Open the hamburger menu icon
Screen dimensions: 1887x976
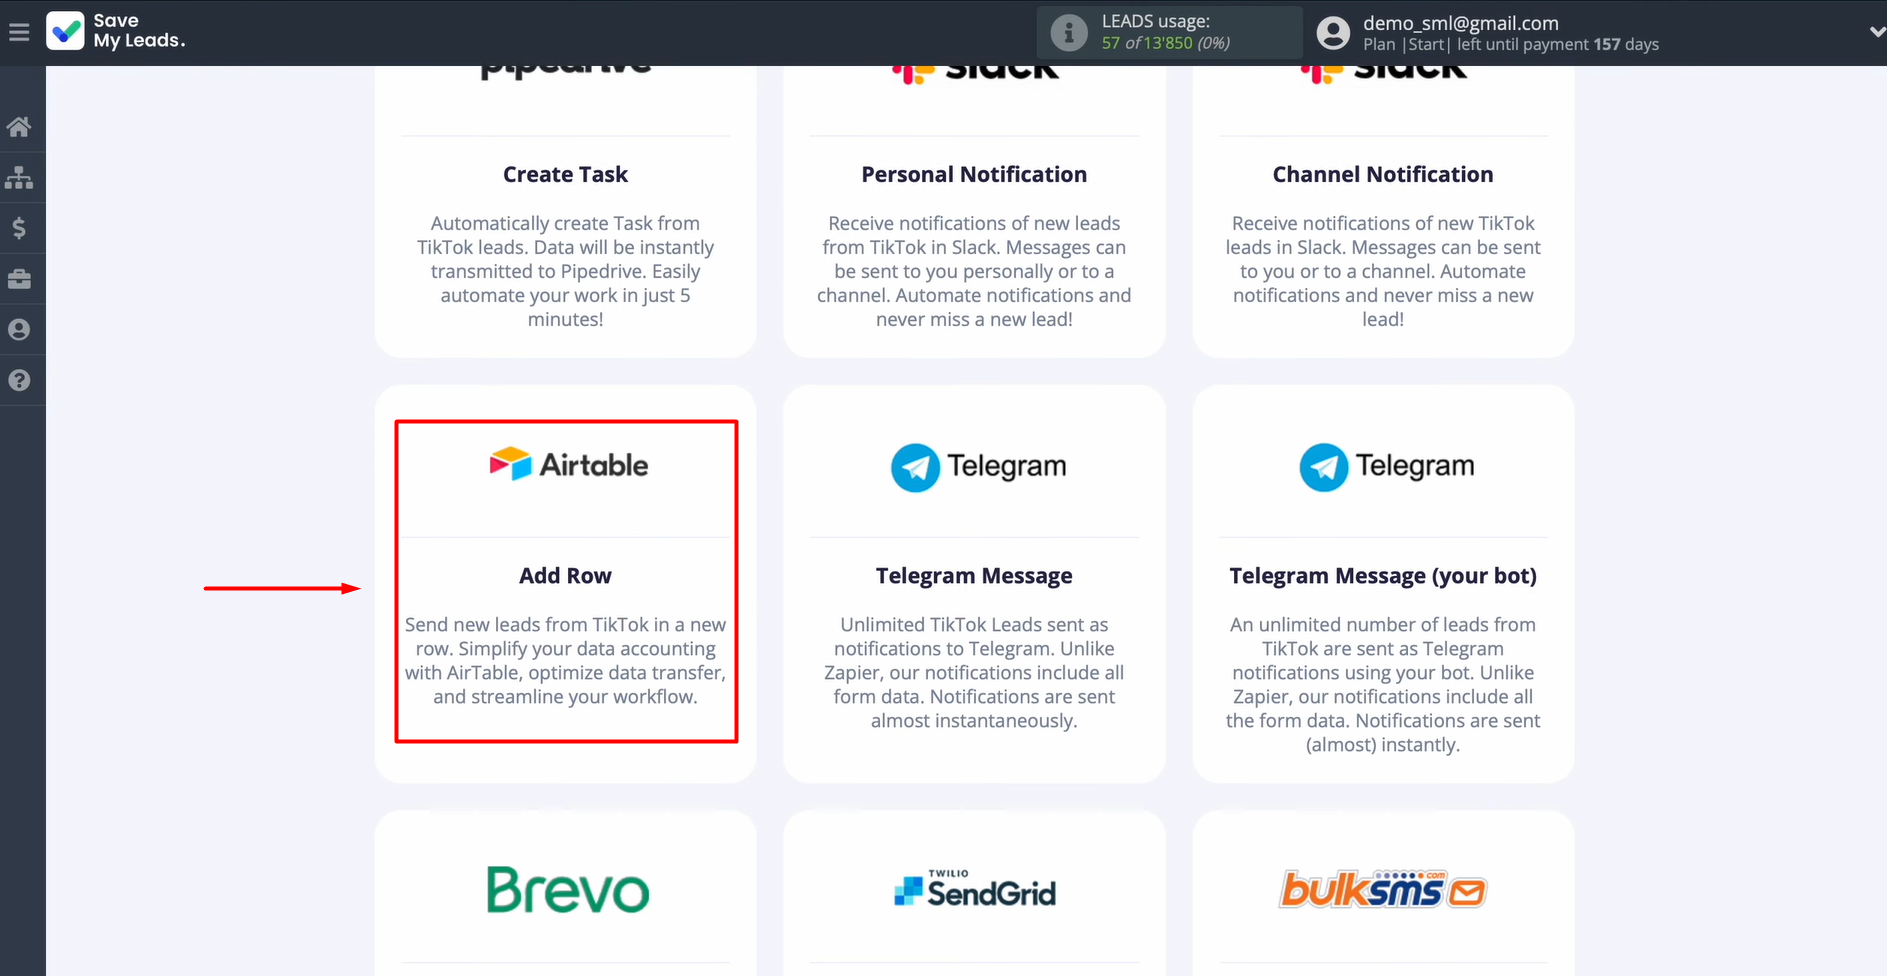pos(19,33)
